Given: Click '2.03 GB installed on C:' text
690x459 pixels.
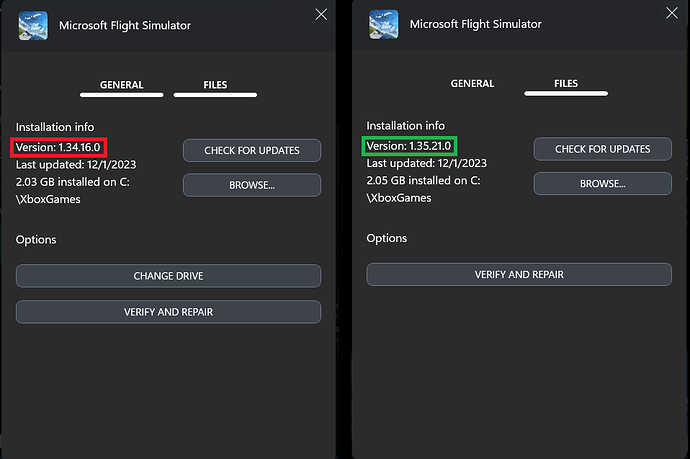Looking at the screenshot, I should point(73,182).
